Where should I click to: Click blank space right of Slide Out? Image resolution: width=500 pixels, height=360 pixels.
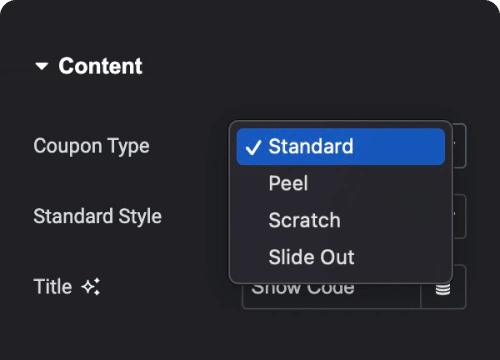(400, 257)
